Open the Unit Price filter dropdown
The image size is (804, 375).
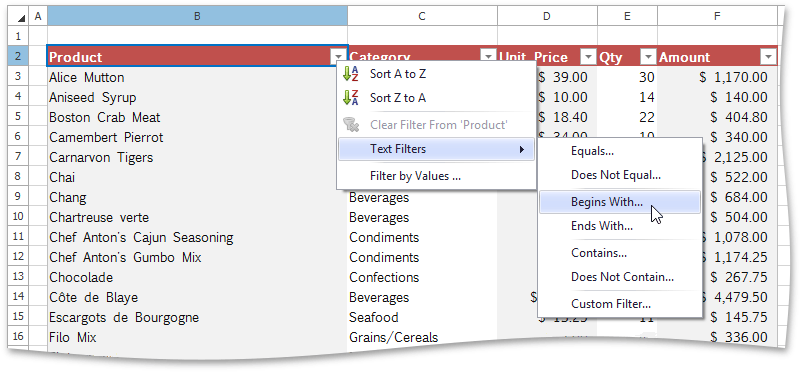[588, 56]
